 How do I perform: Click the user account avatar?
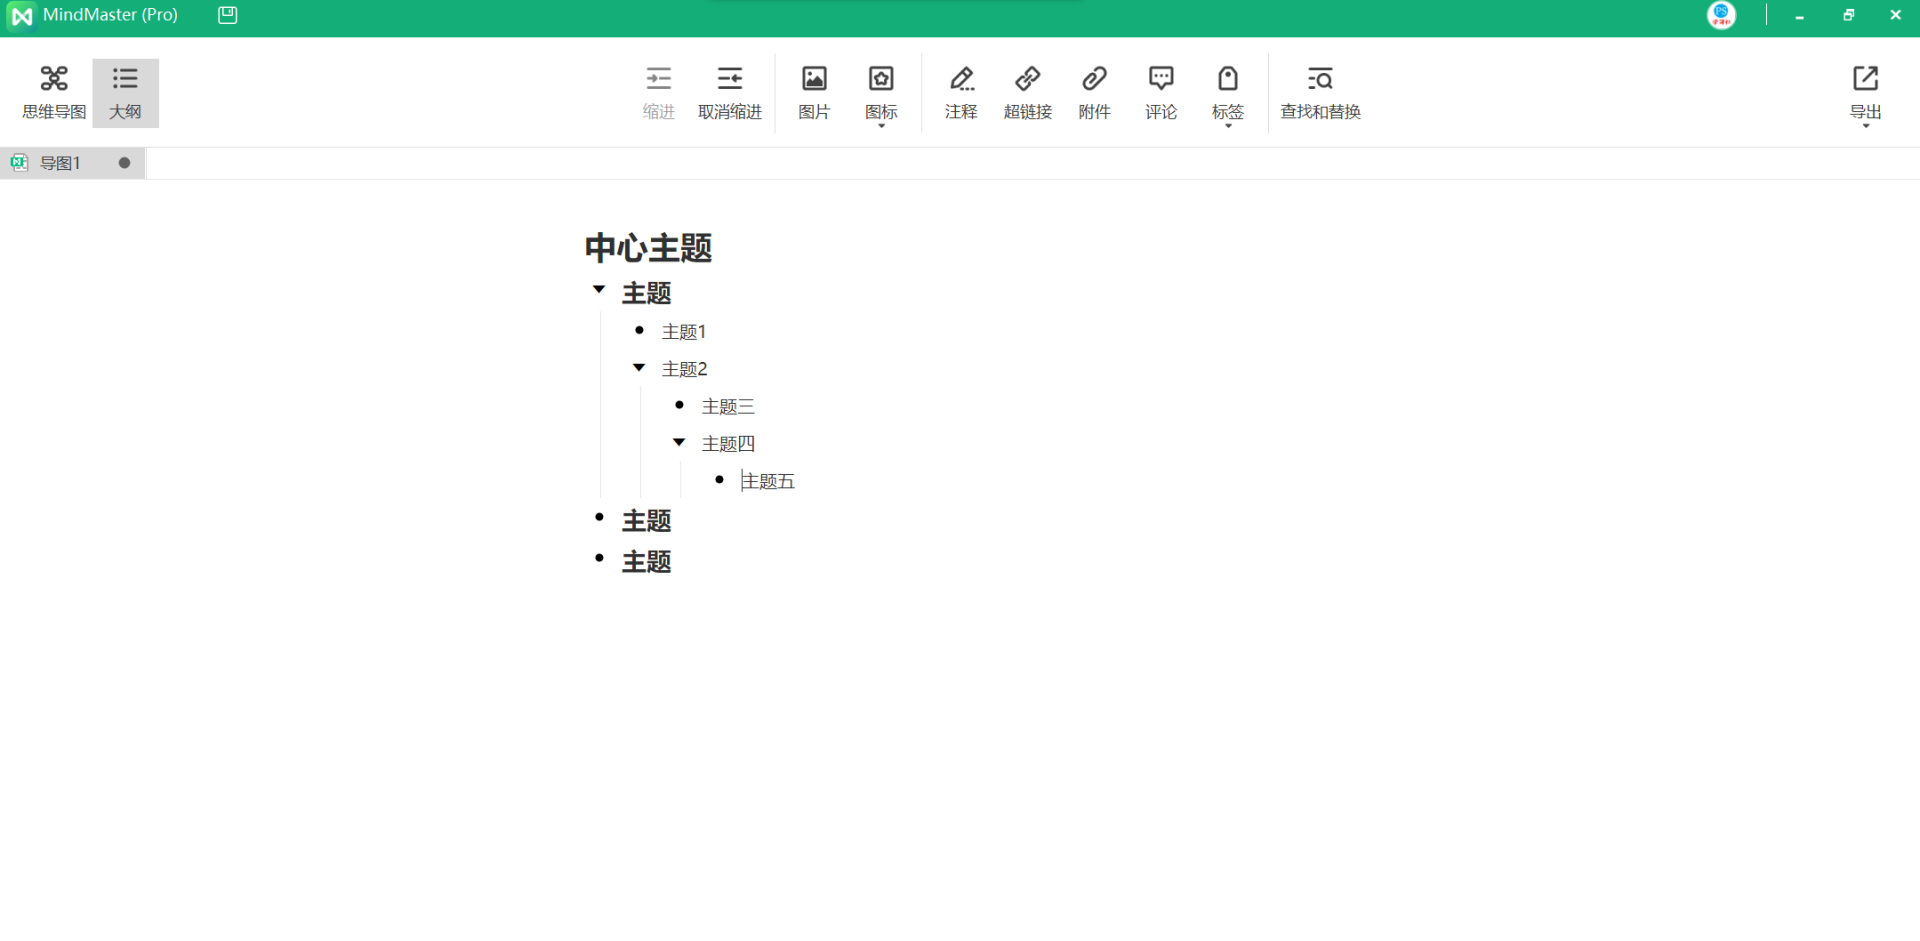coord(1721,15)
